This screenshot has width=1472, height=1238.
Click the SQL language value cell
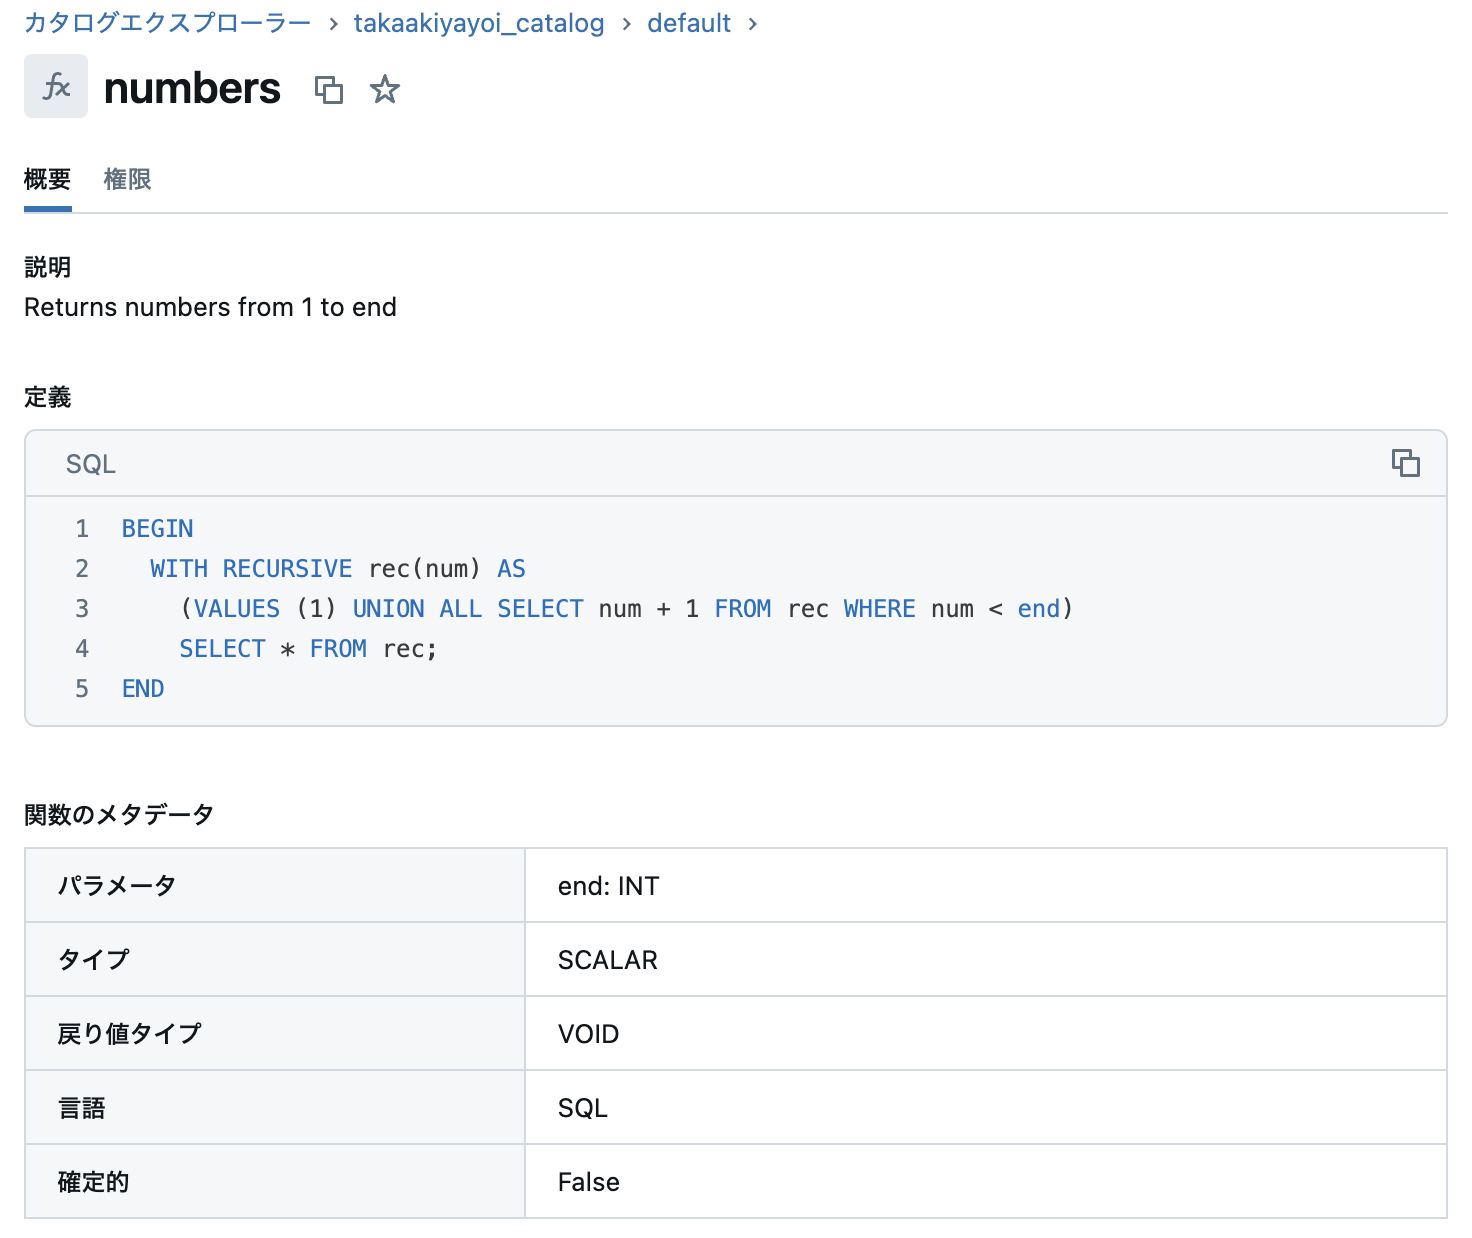click(x=985, y=1108)
